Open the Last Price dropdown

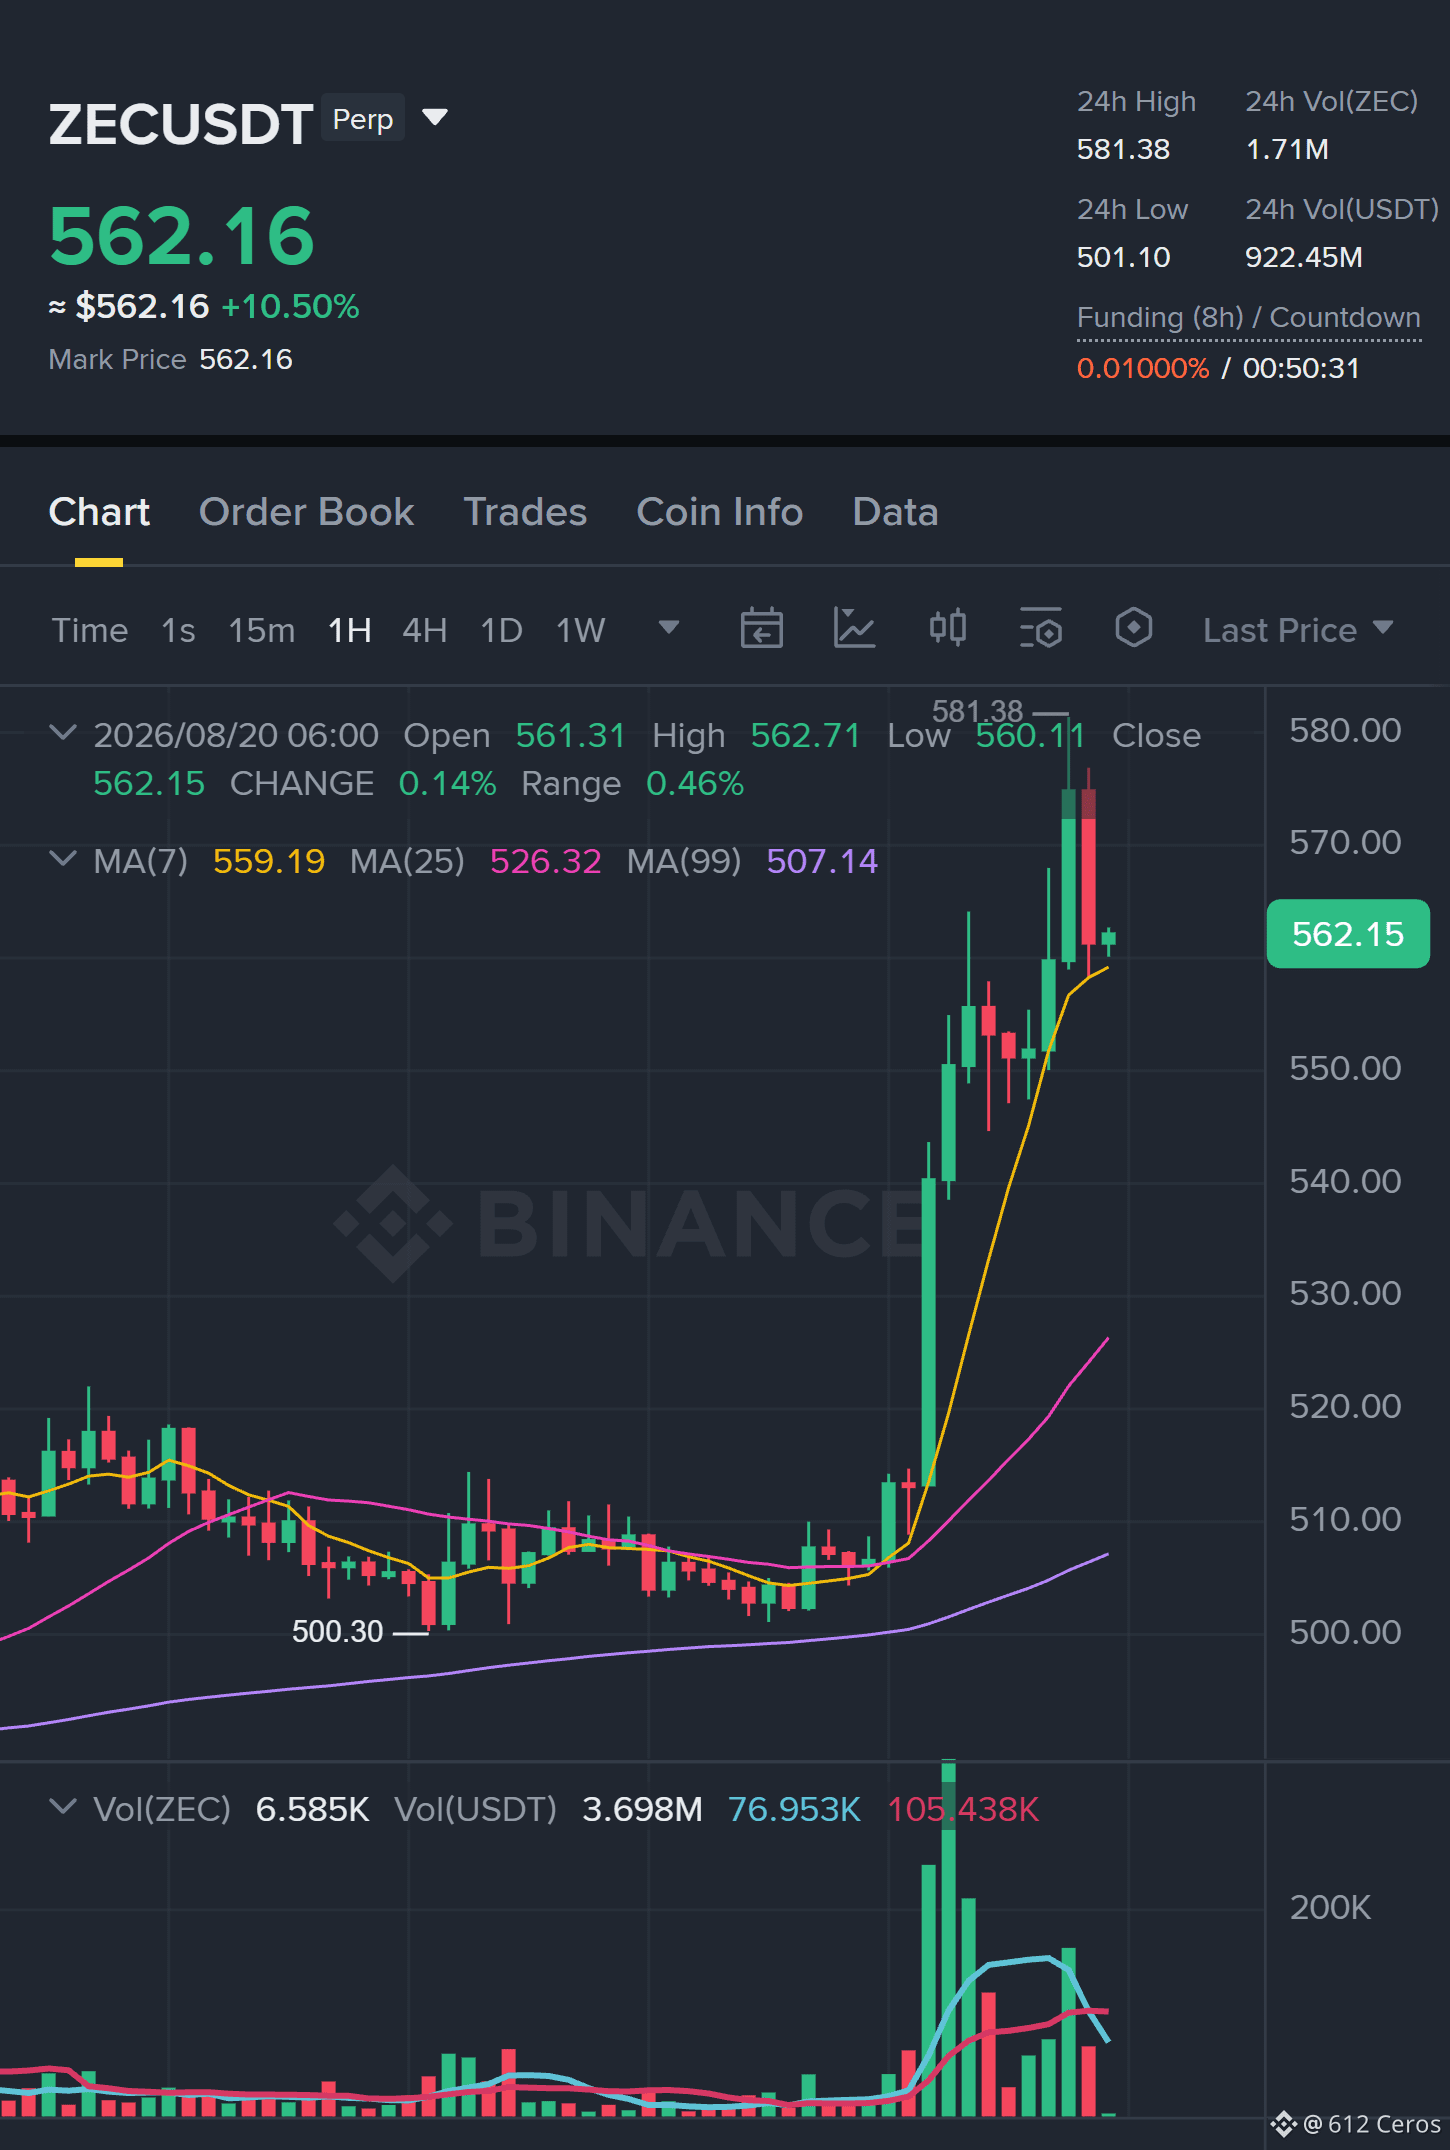pyautogui.click(x=1298, y=630)
